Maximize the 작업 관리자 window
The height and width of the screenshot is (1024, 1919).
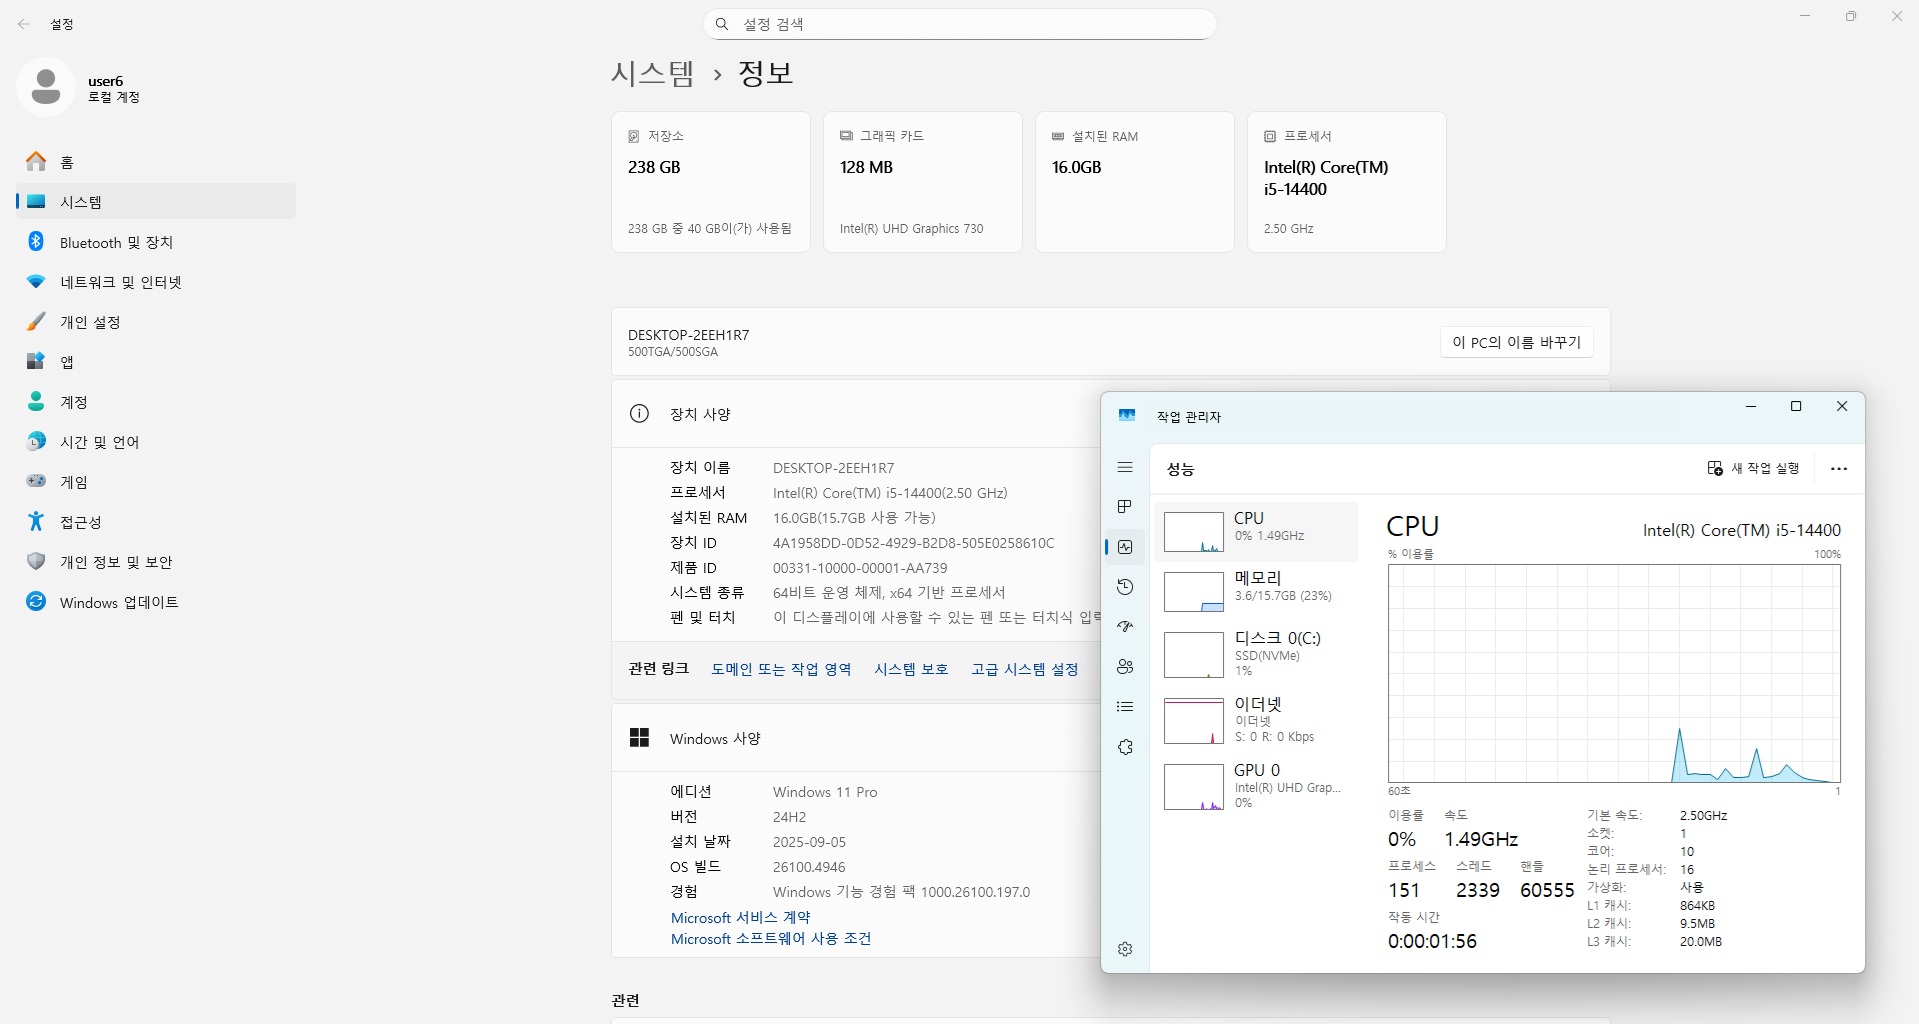pyautogui.click(x=1796, y=406)
